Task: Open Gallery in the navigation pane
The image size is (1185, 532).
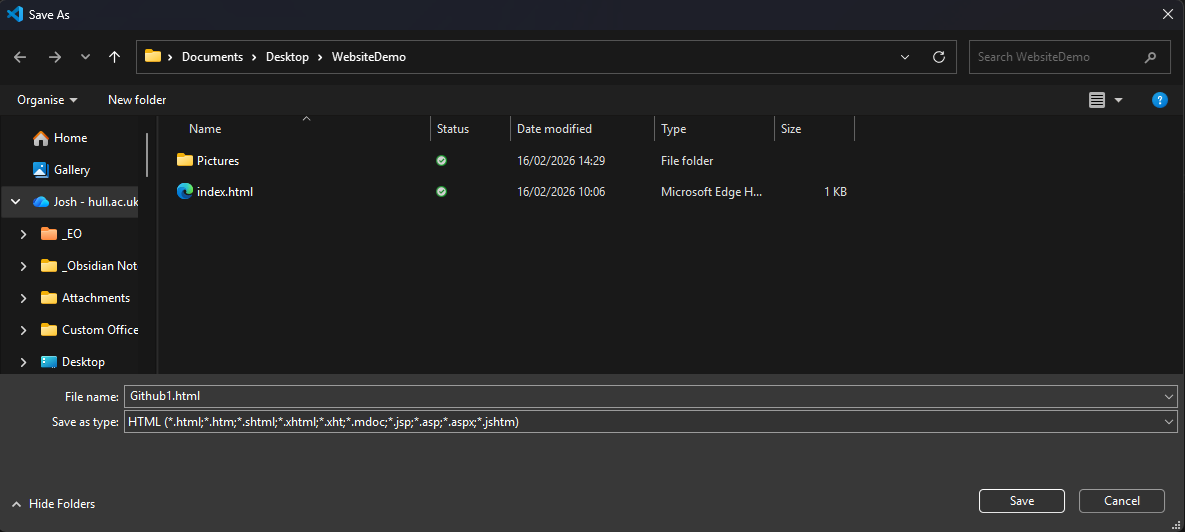Action: tap(72, 169)
